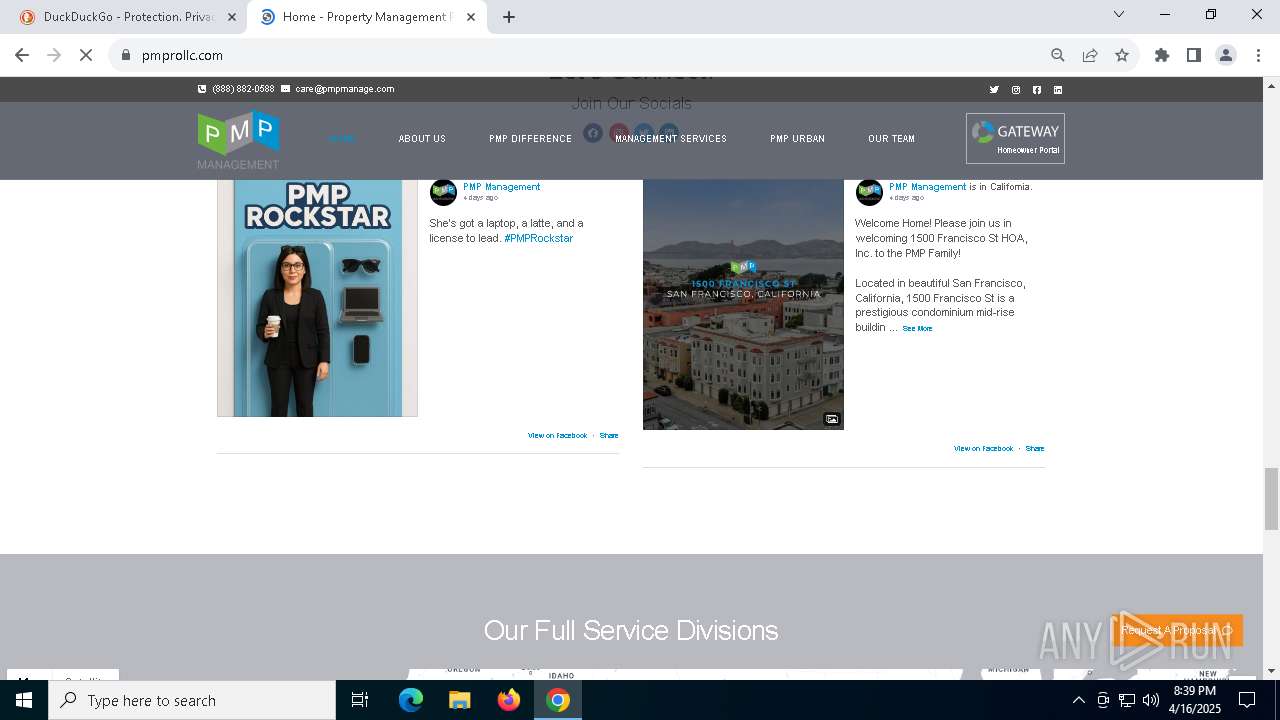Click PMP Management name on the California post

pyautogui.click(x=927, y=187)
